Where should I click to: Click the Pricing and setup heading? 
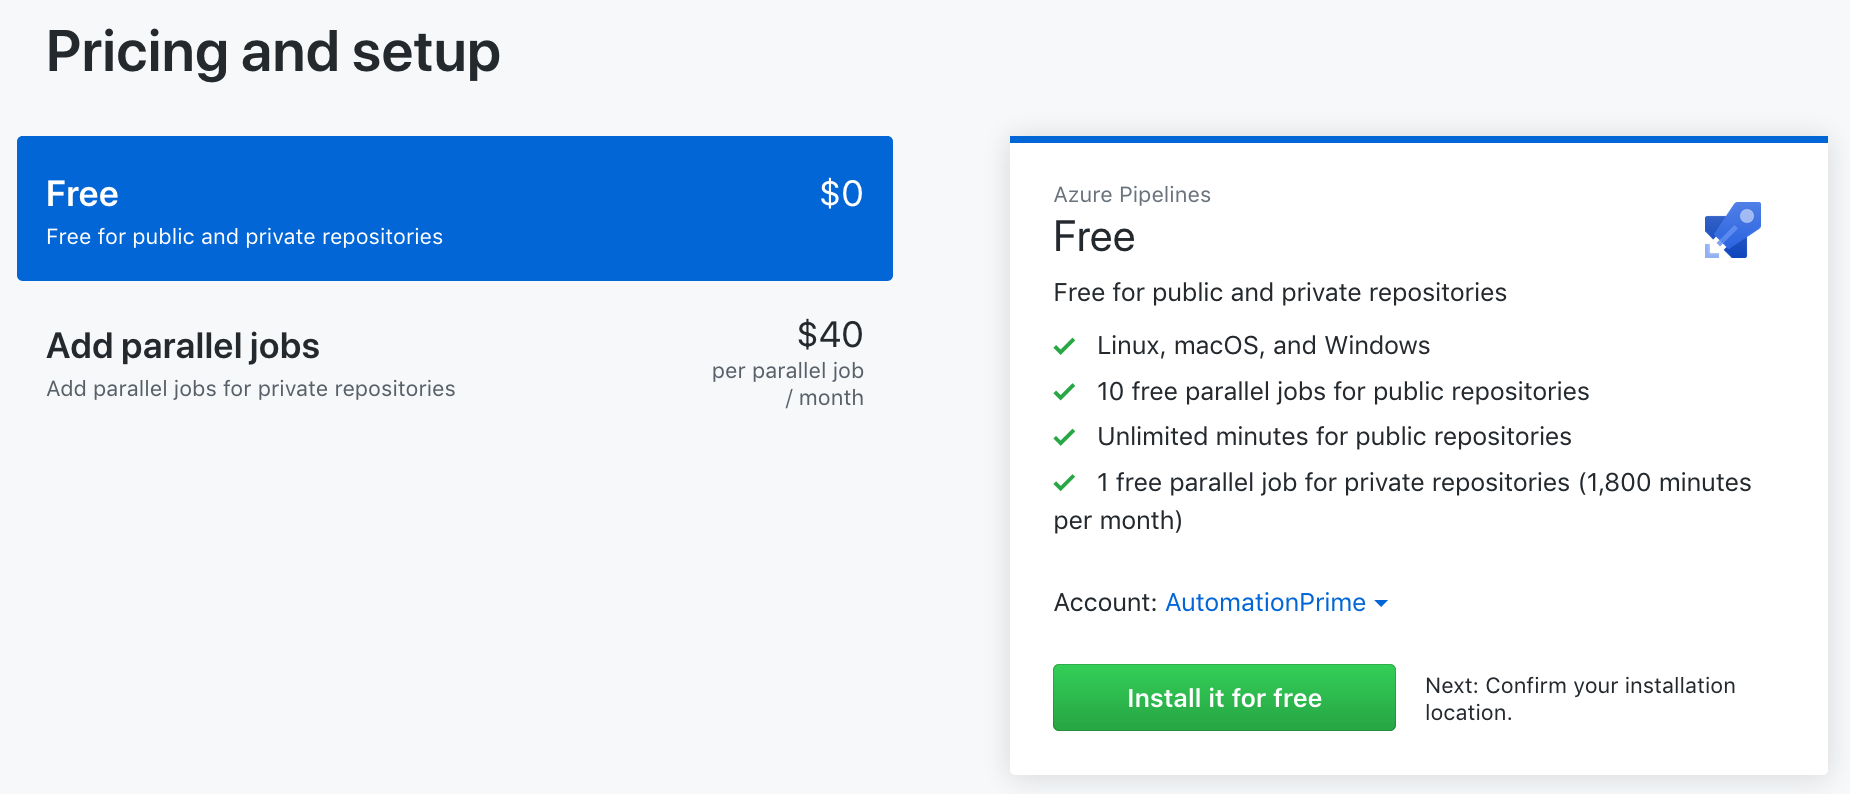point(273,52)
